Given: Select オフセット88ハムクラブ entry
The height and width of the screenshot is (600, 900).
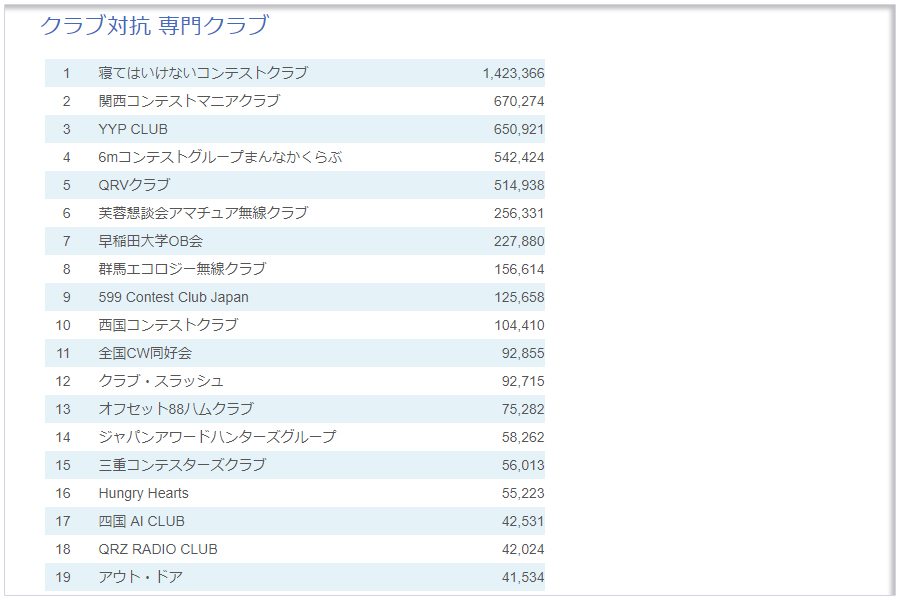Looking at the screenshot, I should tap(176, 409).
